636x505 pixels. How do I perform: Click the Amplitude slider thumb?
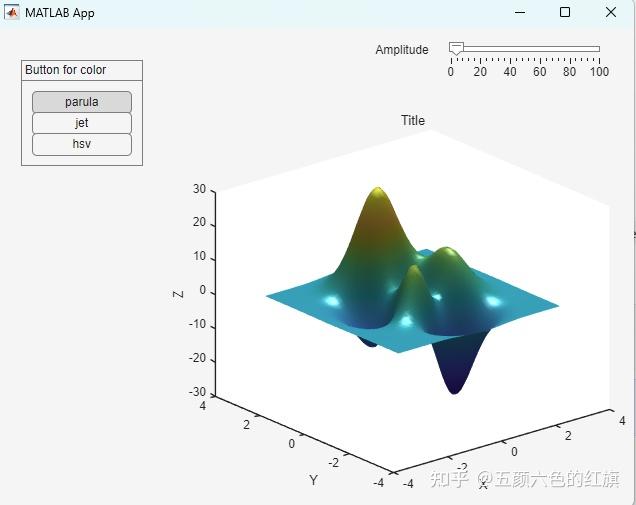tap(456, 48)
